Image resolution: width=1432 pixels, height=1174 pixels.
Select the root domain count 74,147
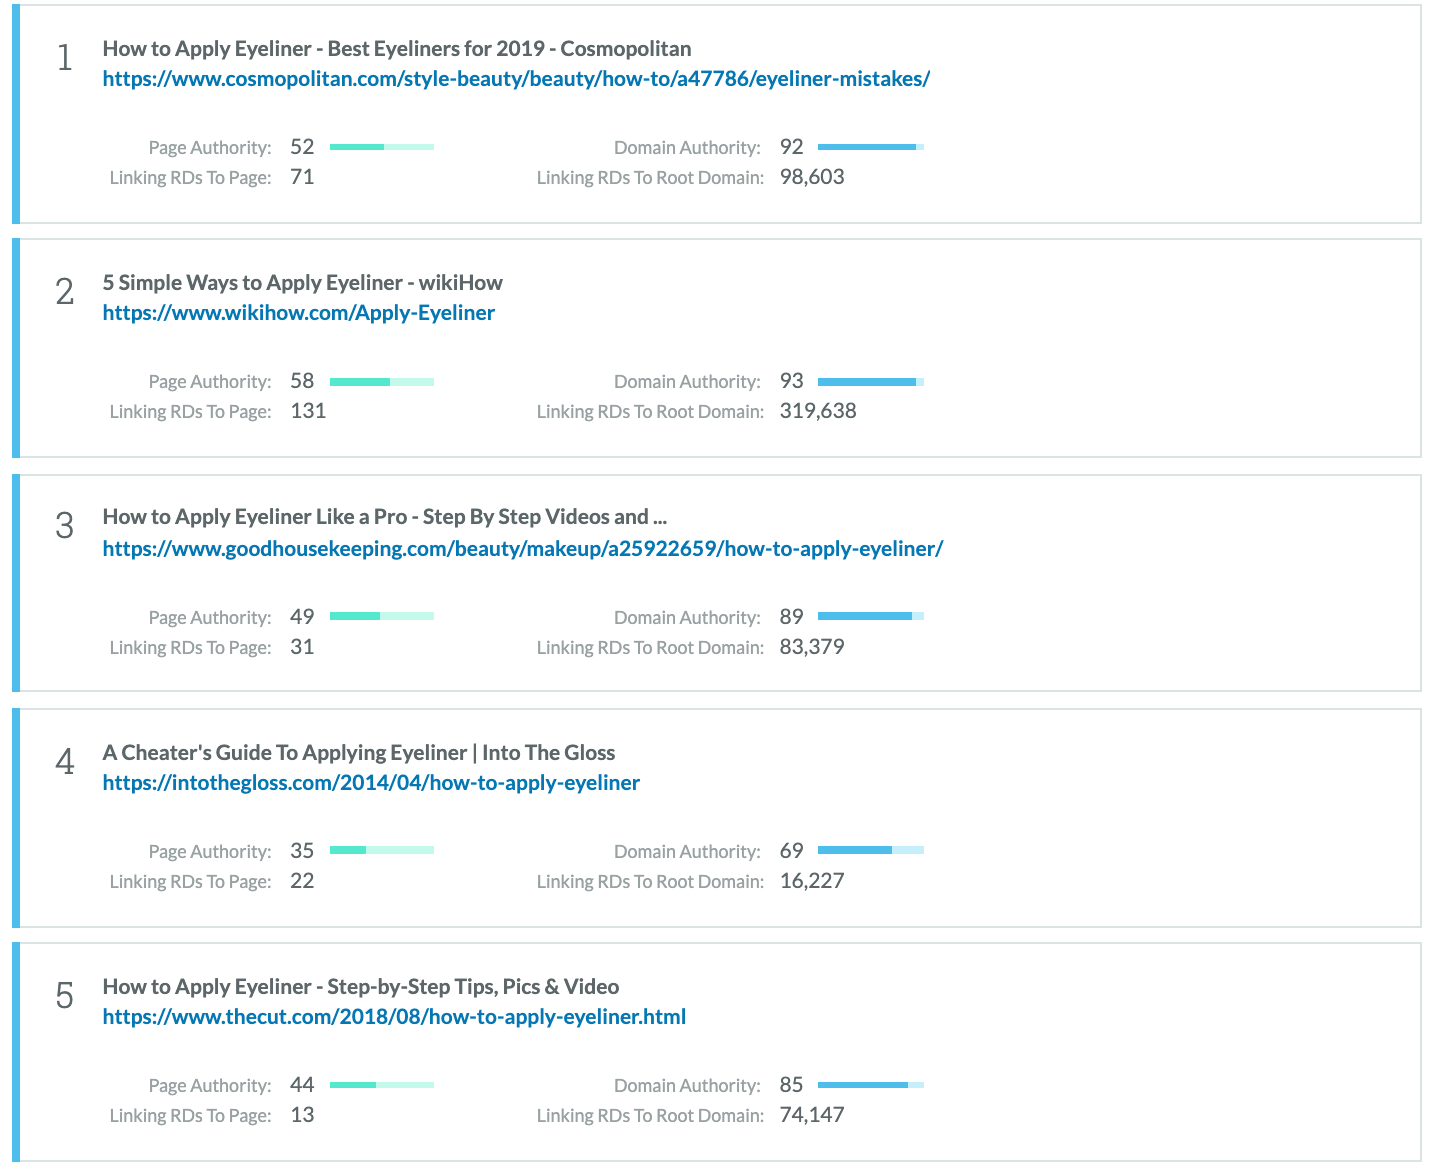(x=812, y=1115)
